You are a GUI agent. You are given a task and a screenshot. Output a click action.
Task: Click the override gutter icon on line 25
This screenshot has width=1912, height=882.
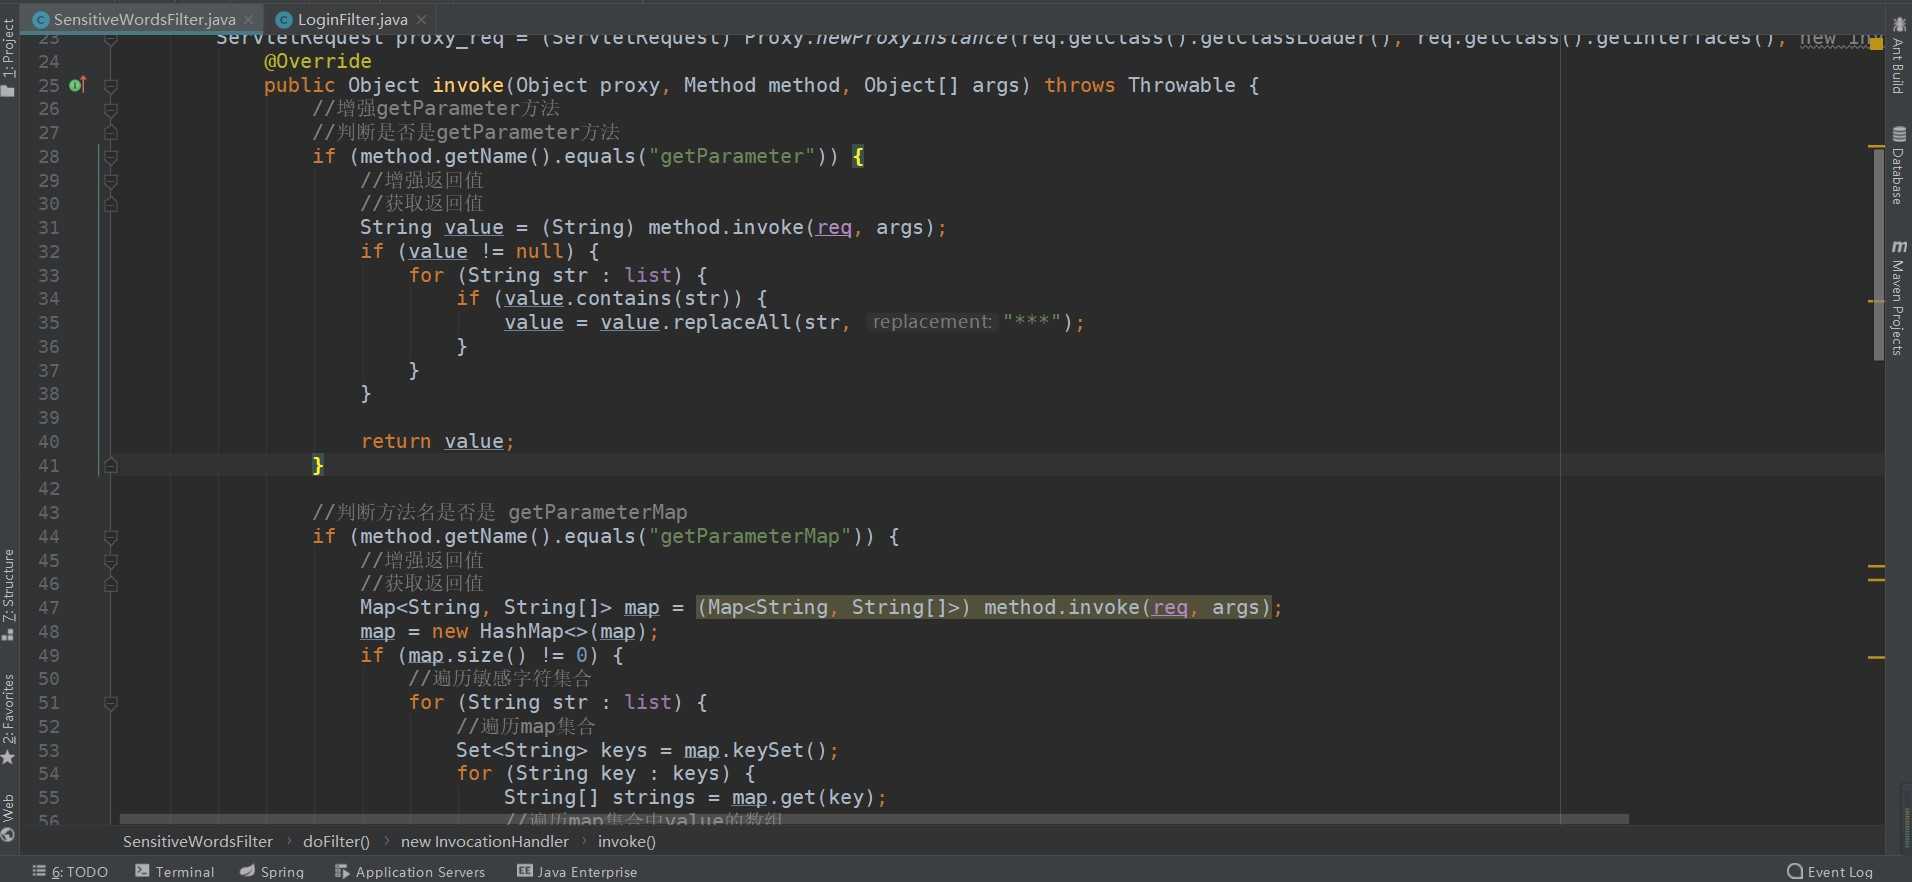77,85
